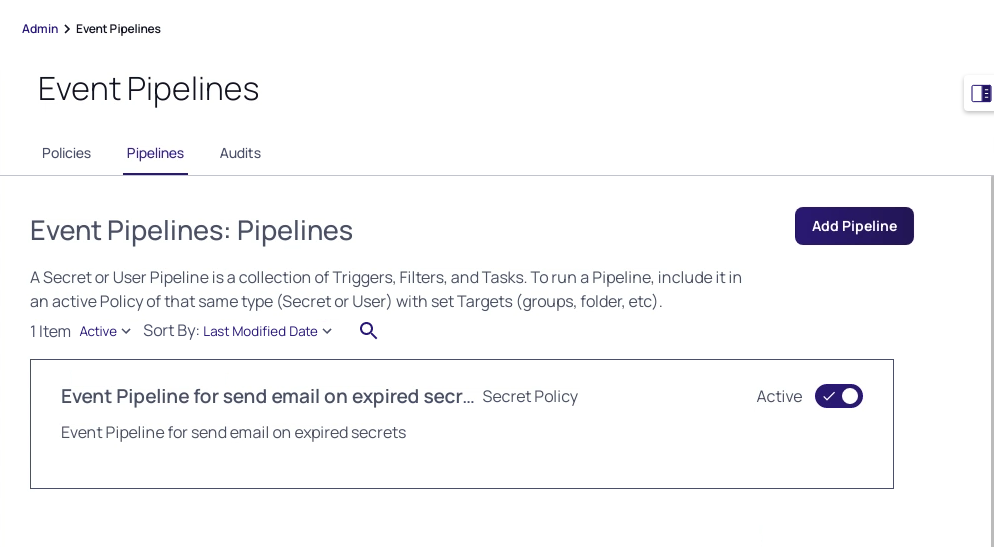
Task: Switch to the Policies tab
Action: click(67, 153)
